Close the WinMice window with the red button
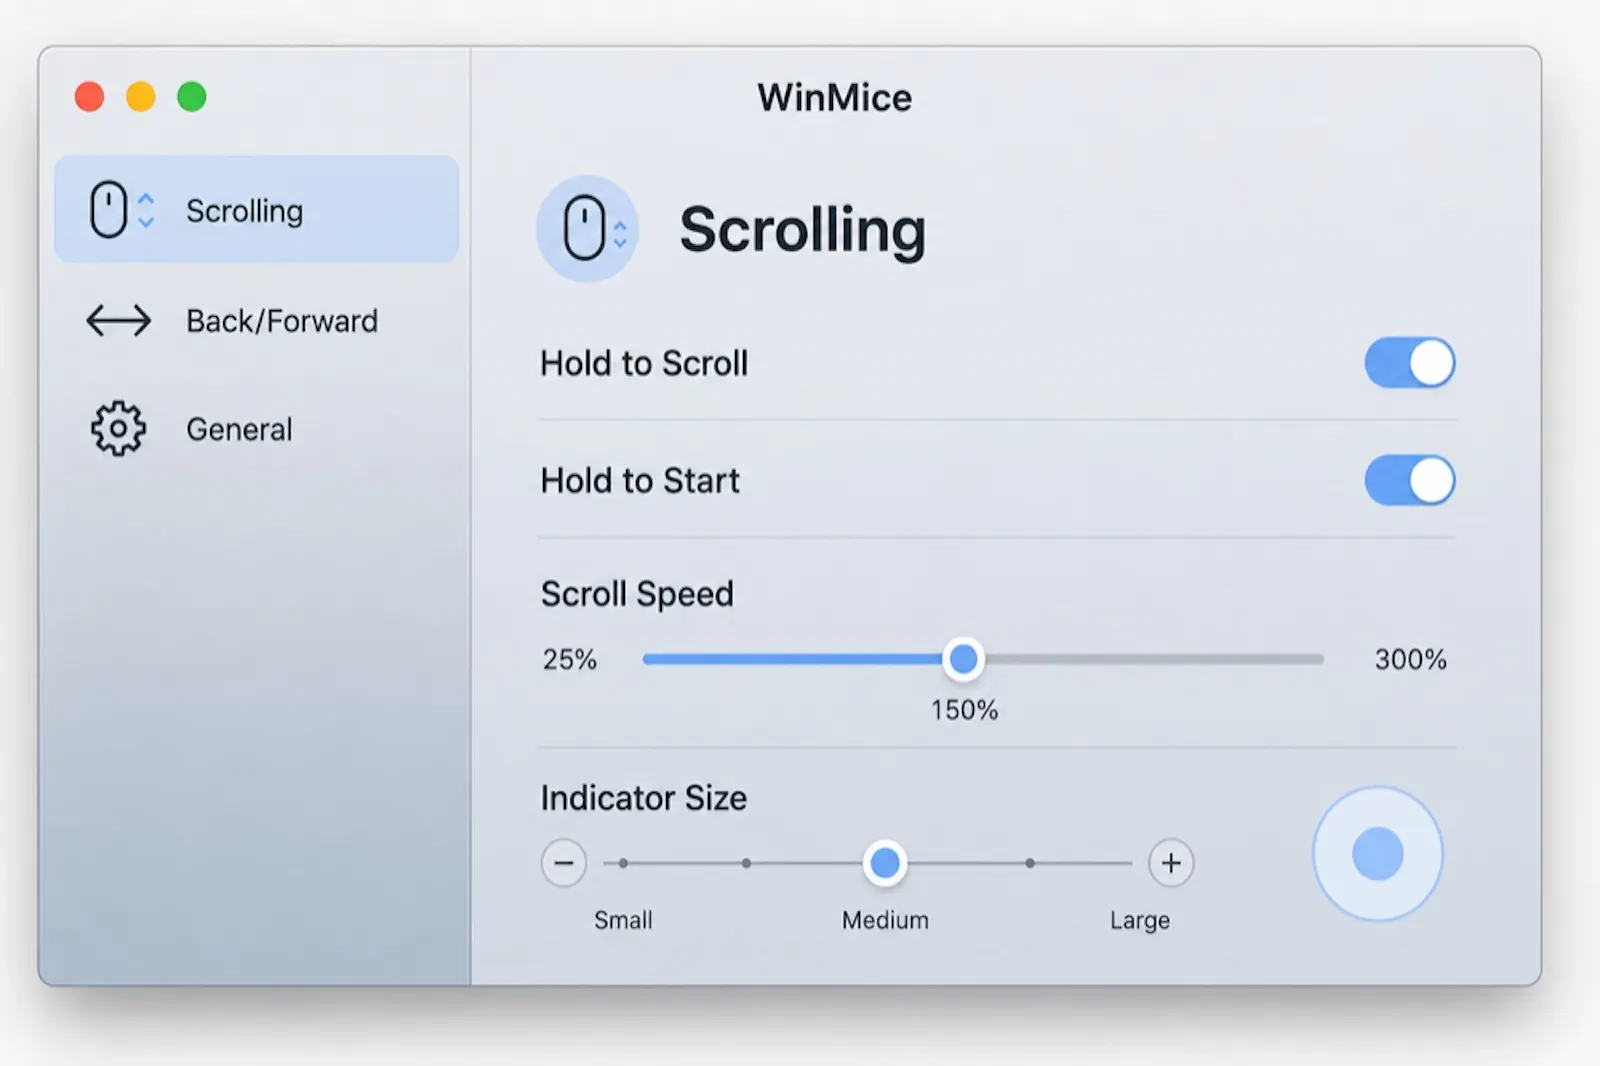The image size is (1600, 1066). pos(90,97)
